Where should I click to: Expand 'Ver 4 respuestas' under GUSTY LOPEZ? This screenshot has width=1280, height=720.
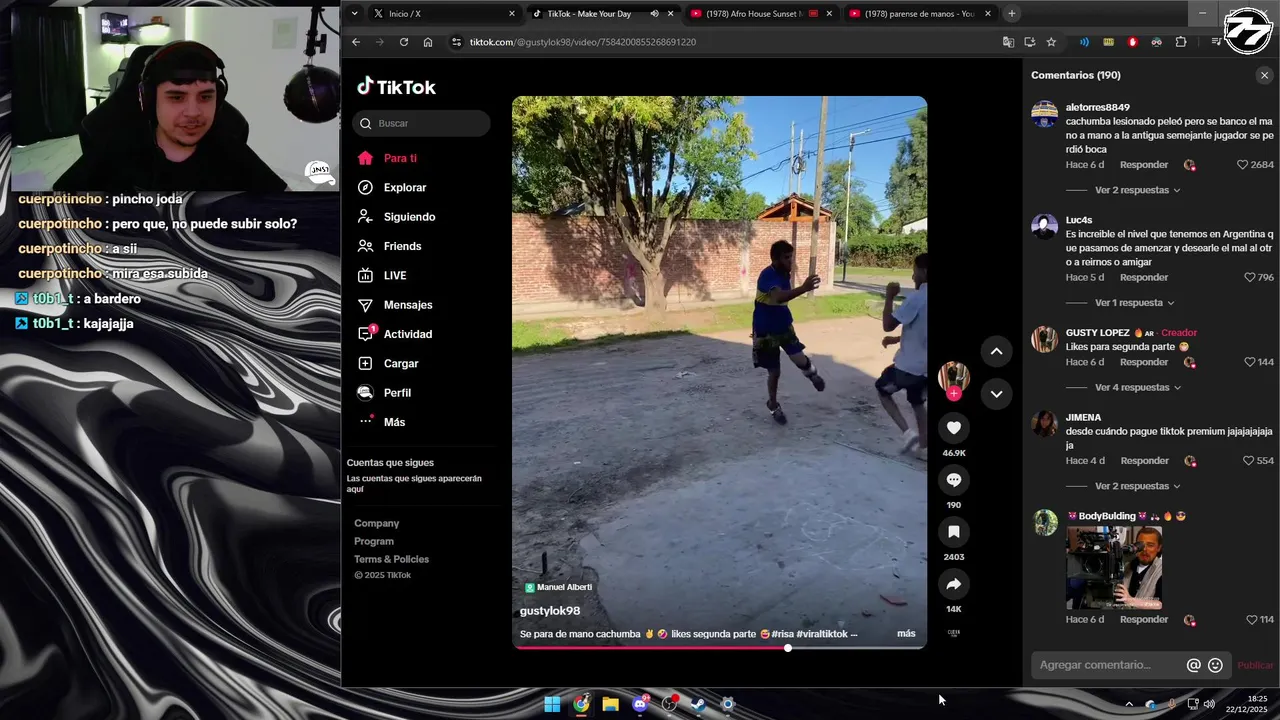click(1137, 387)
